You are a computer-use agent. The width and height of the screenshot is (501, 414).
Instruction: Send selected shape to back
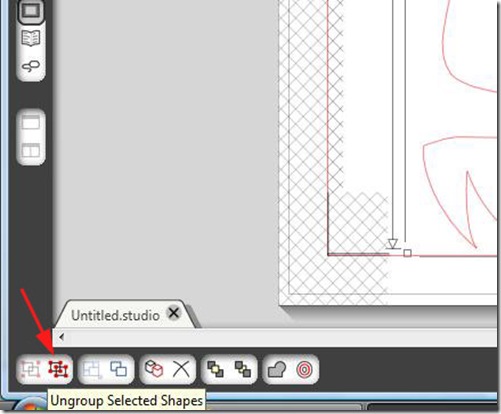243,369
